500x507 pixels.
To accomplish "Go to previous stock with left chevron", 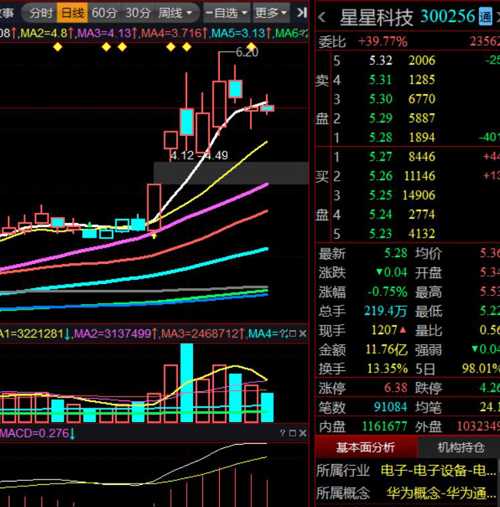I will (322, 17).
